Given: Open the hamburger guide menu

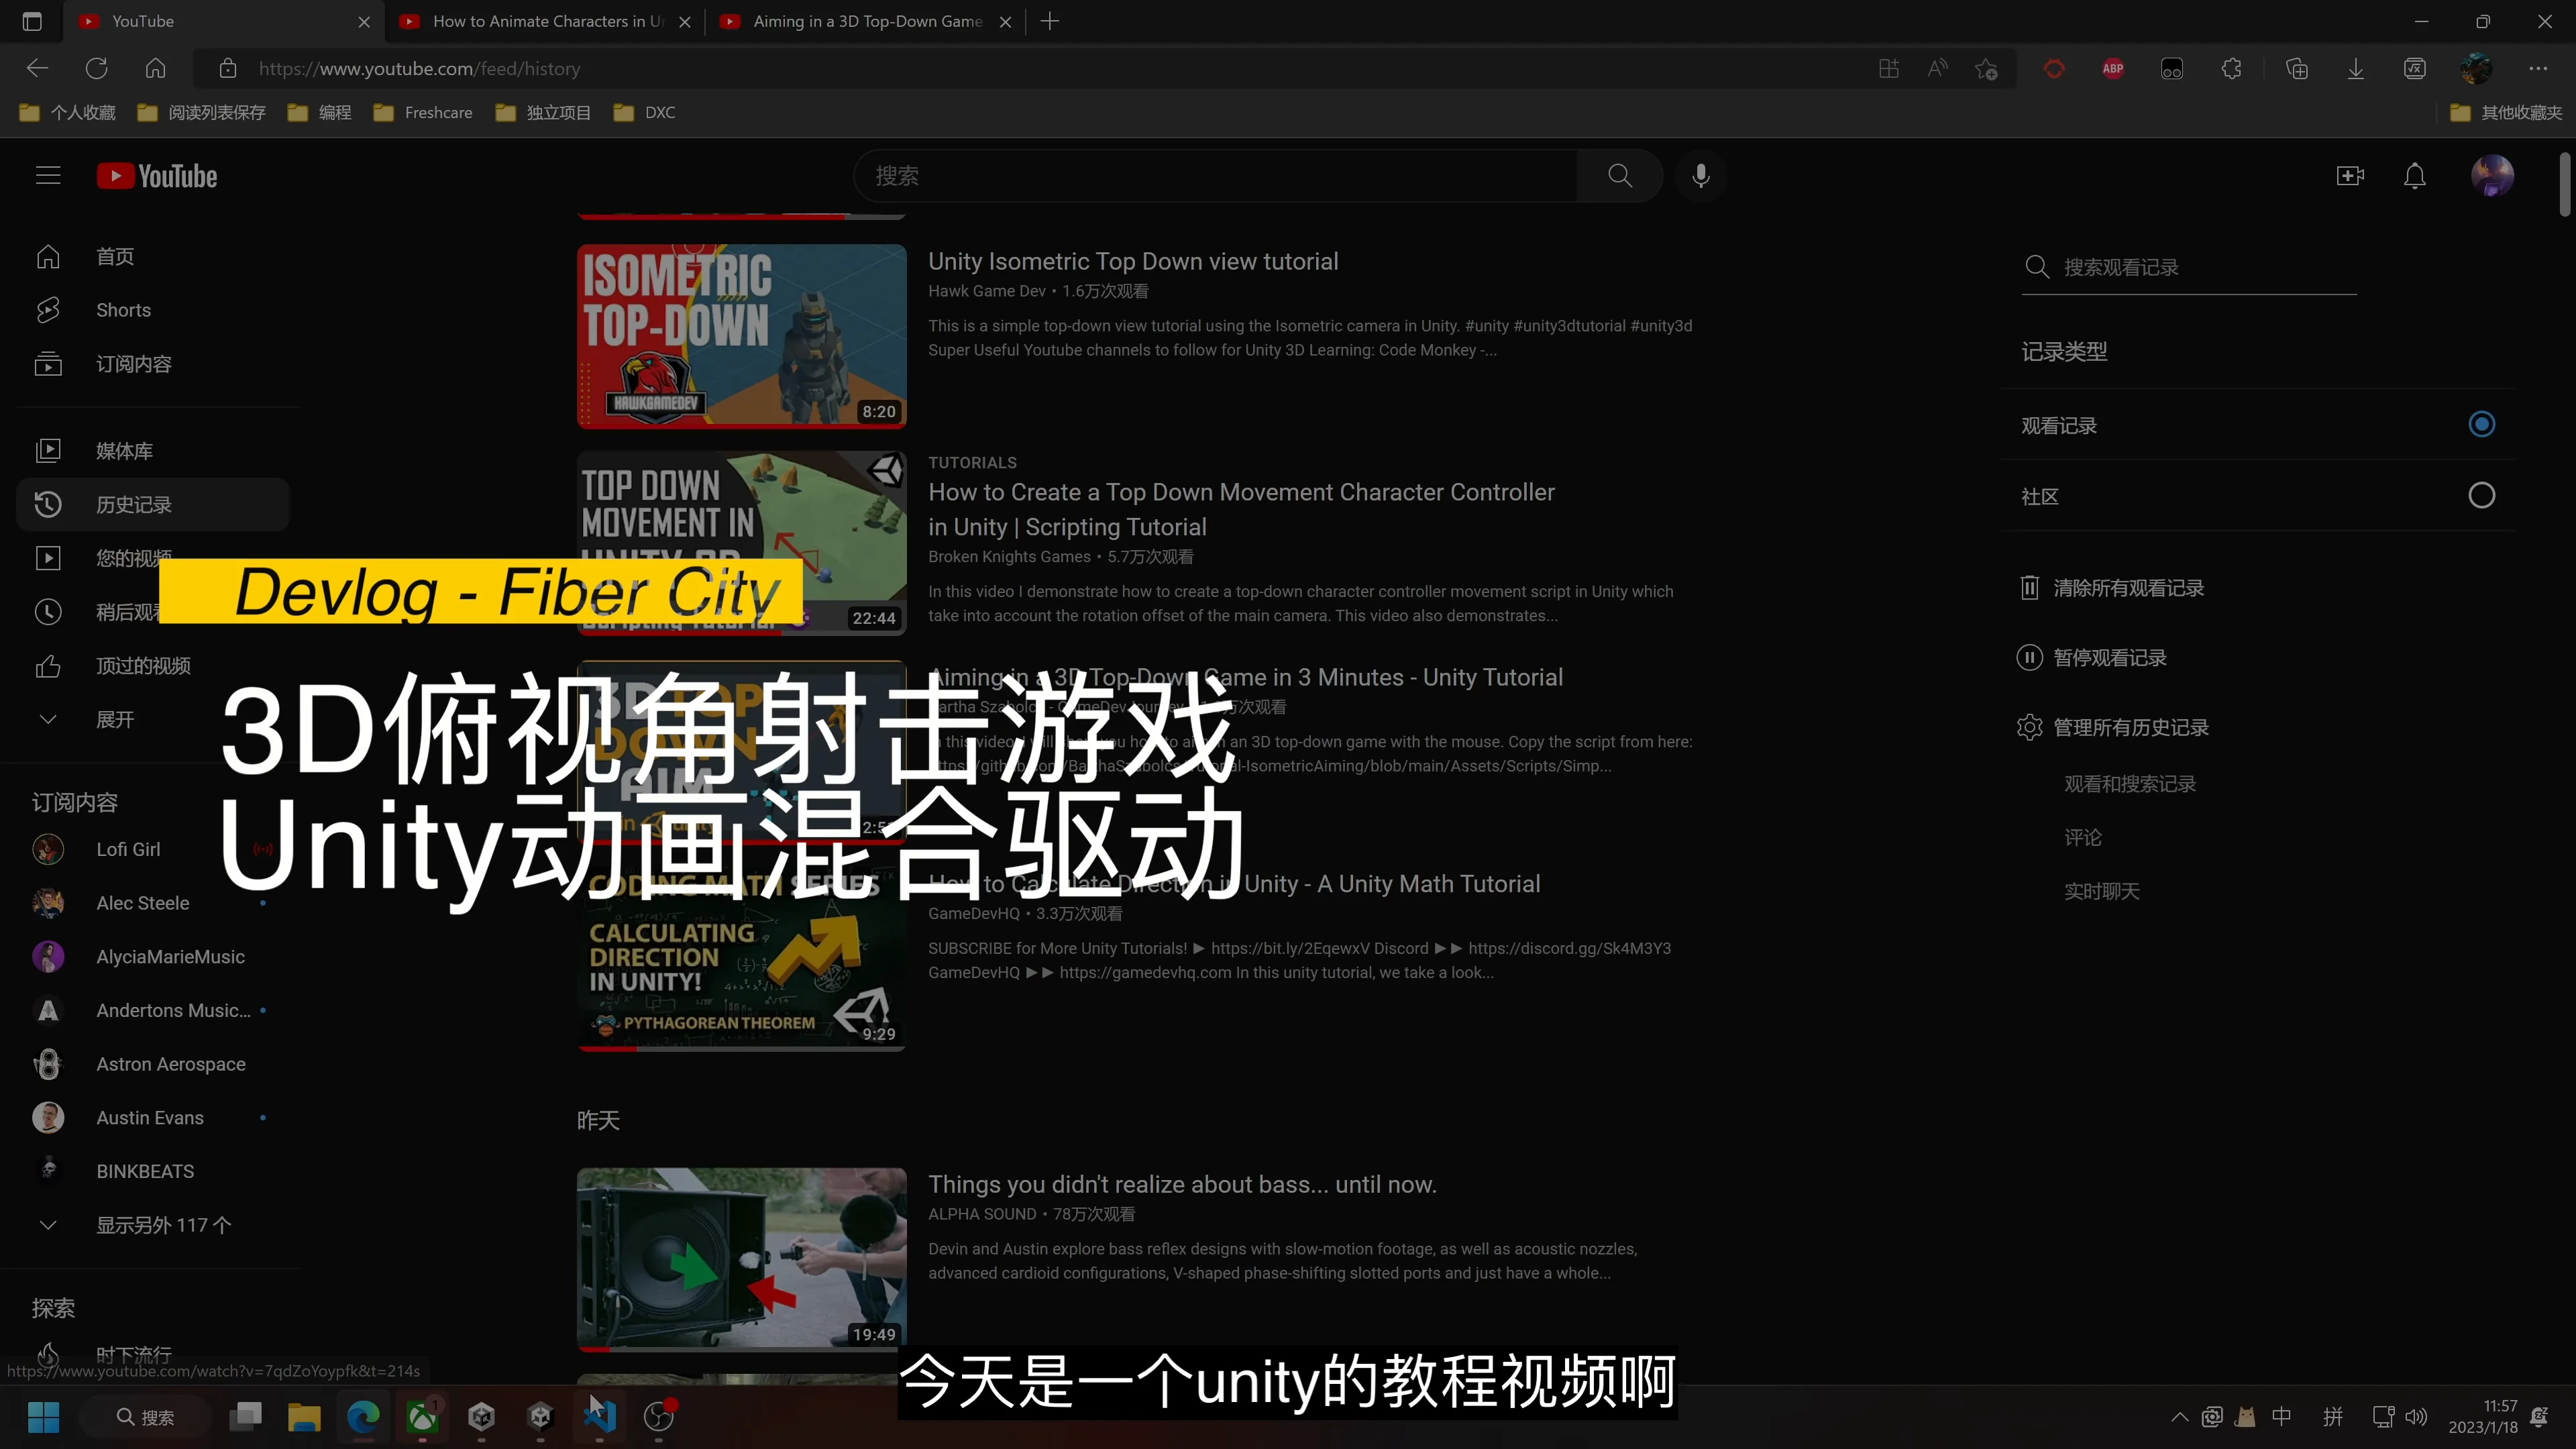Looking at the screenshot, I should (48, 176).
